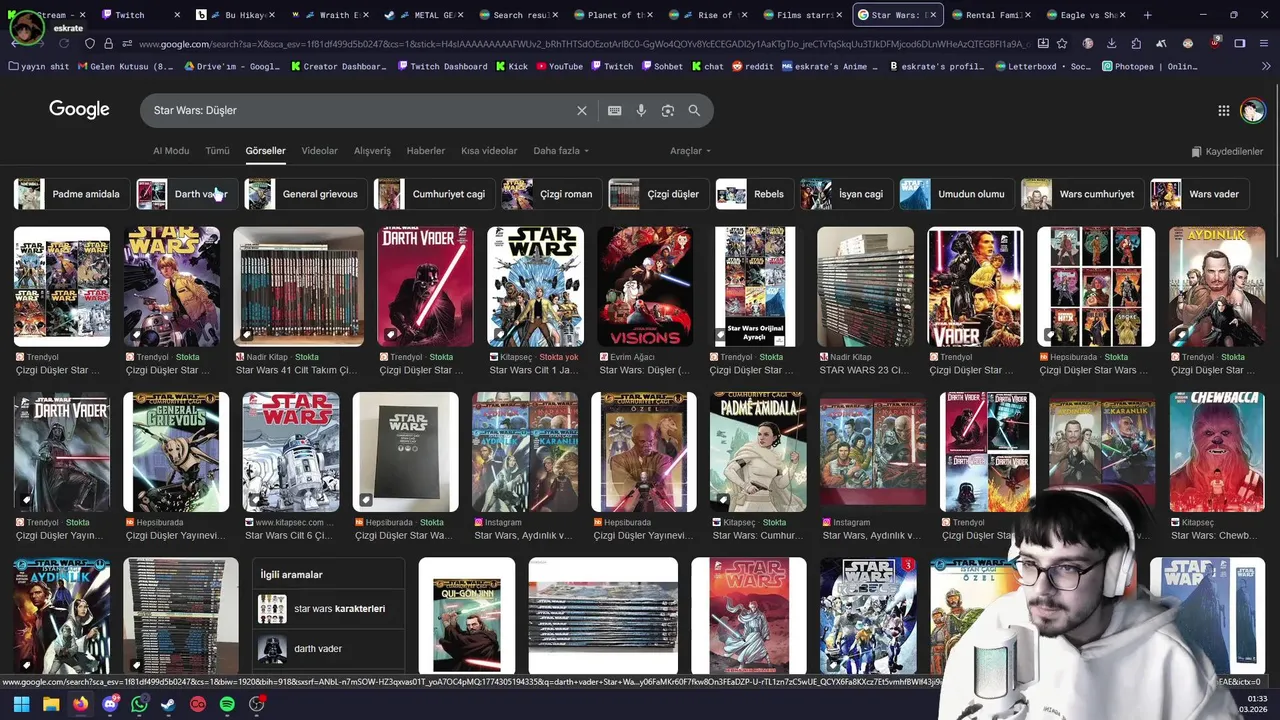Image resolution: width=1280 pixels, height=720 pixels.
Task: Switch to the Haberler tab
Action: [426, 151]
